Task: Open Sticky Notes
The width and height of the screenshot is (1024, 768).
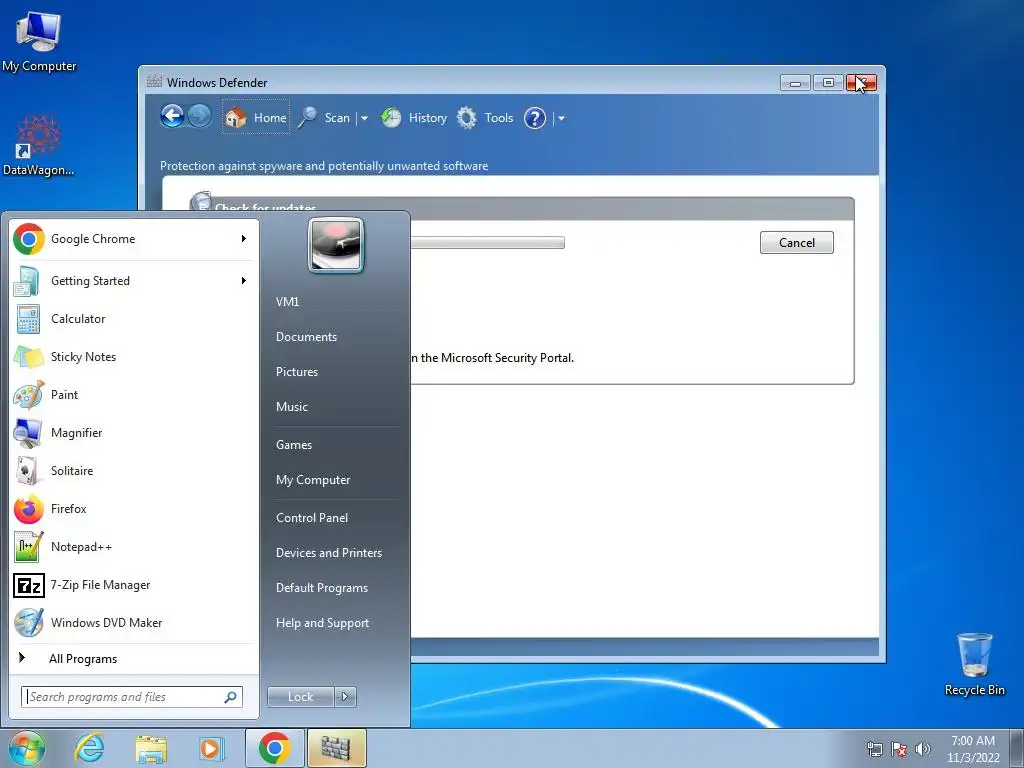Action: tap(133, 357)
